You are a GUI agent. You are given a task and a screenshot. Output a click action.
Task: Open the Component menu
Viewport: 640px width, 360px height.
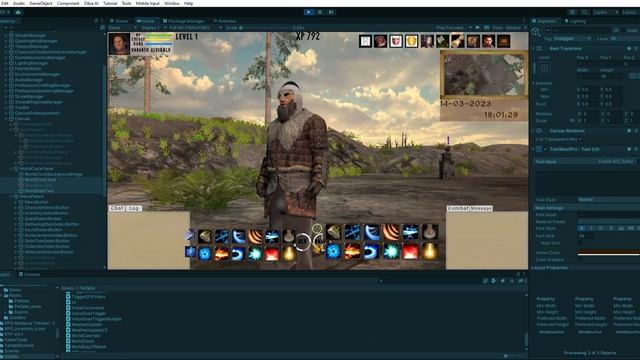68,3
